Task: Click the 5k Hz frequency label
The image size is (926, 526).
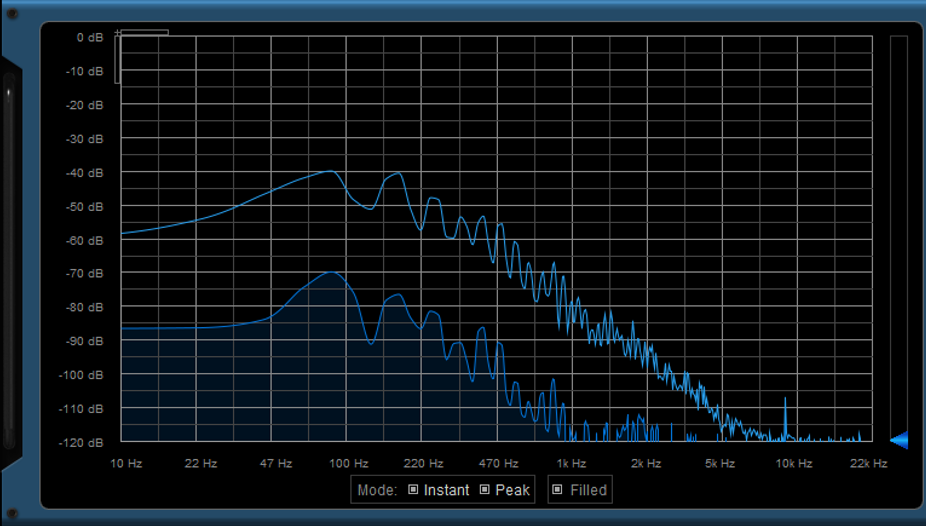Action: pos(720,463)
